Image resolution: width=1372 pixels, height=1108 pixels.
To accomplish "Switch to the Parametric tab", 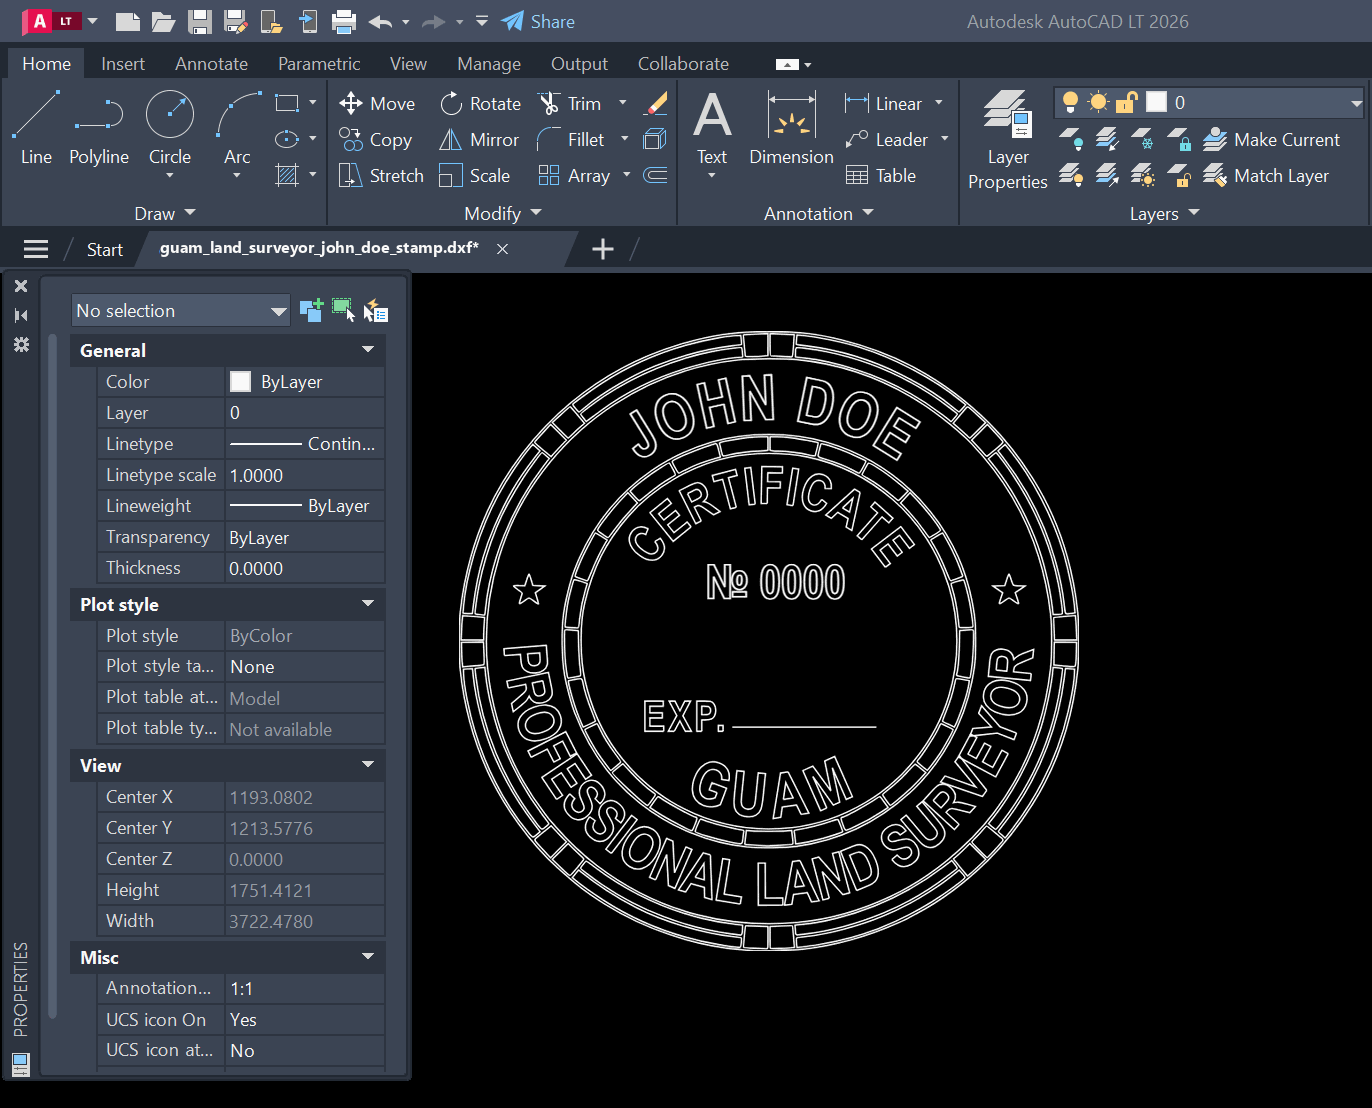I will 319,63.
